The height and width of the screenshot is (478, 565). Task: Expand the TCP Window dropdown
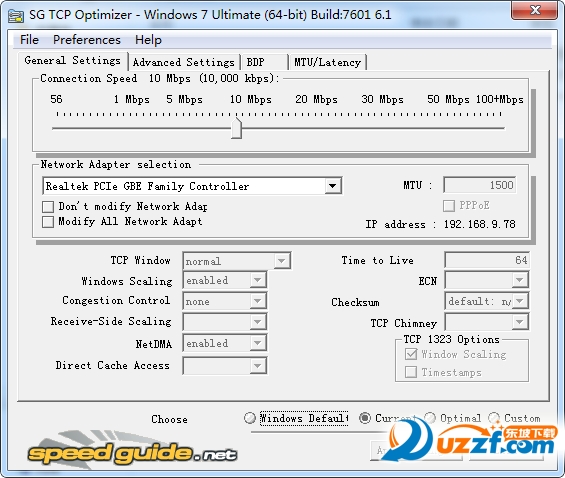281,261
